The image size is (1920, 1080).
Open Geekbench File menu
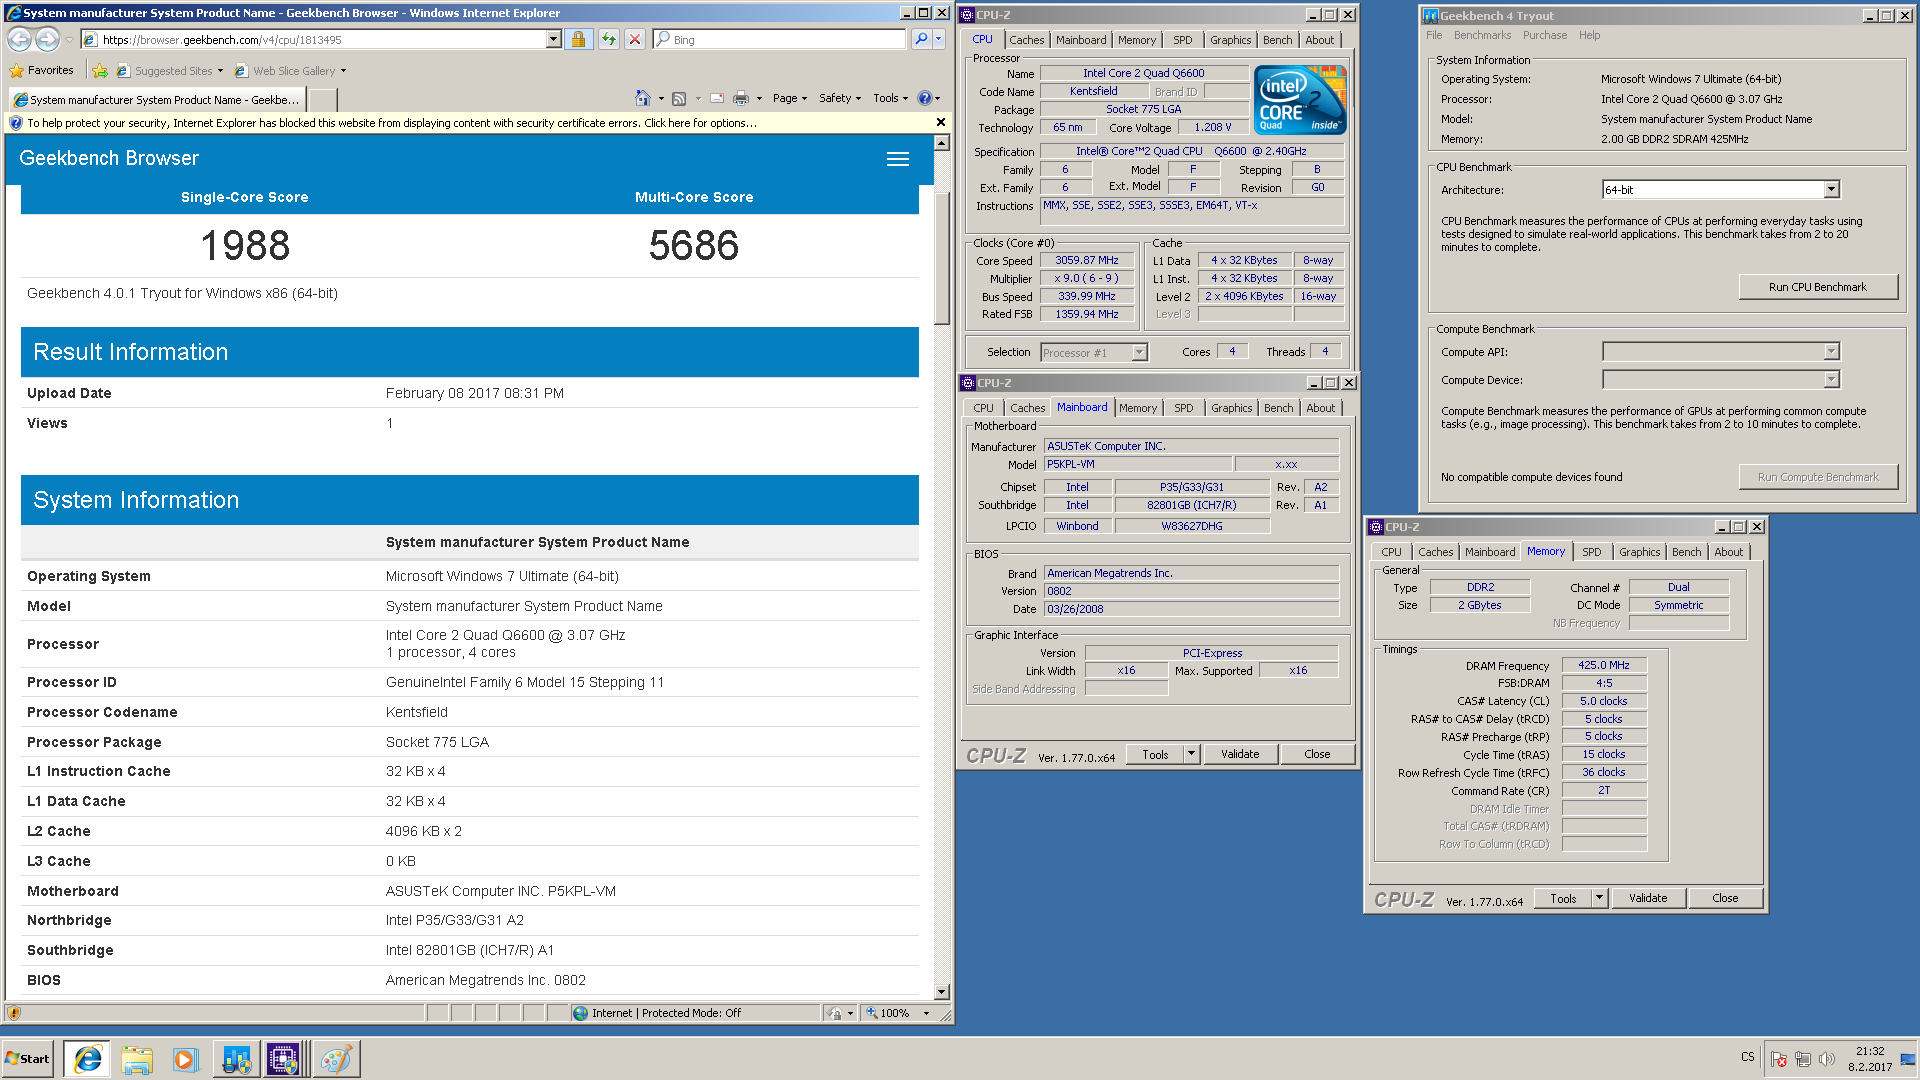[1434, 35]
